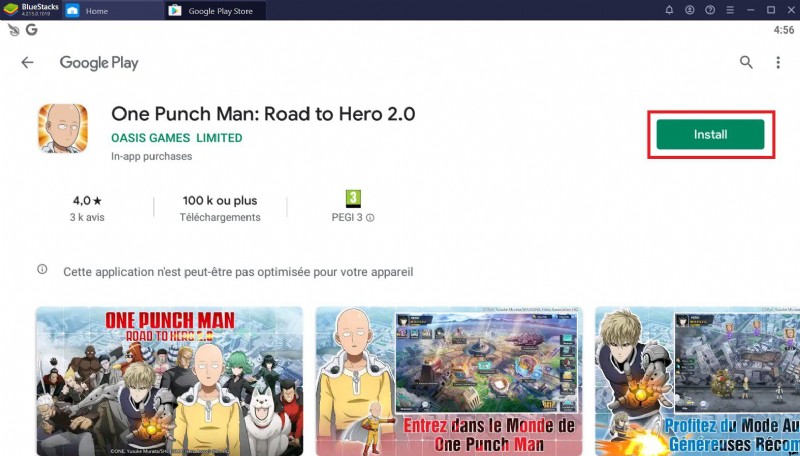Screen dimensions: 800x456
Task: Click the PEGI 3 info circle icon
Action: click(x=370, y=218)
